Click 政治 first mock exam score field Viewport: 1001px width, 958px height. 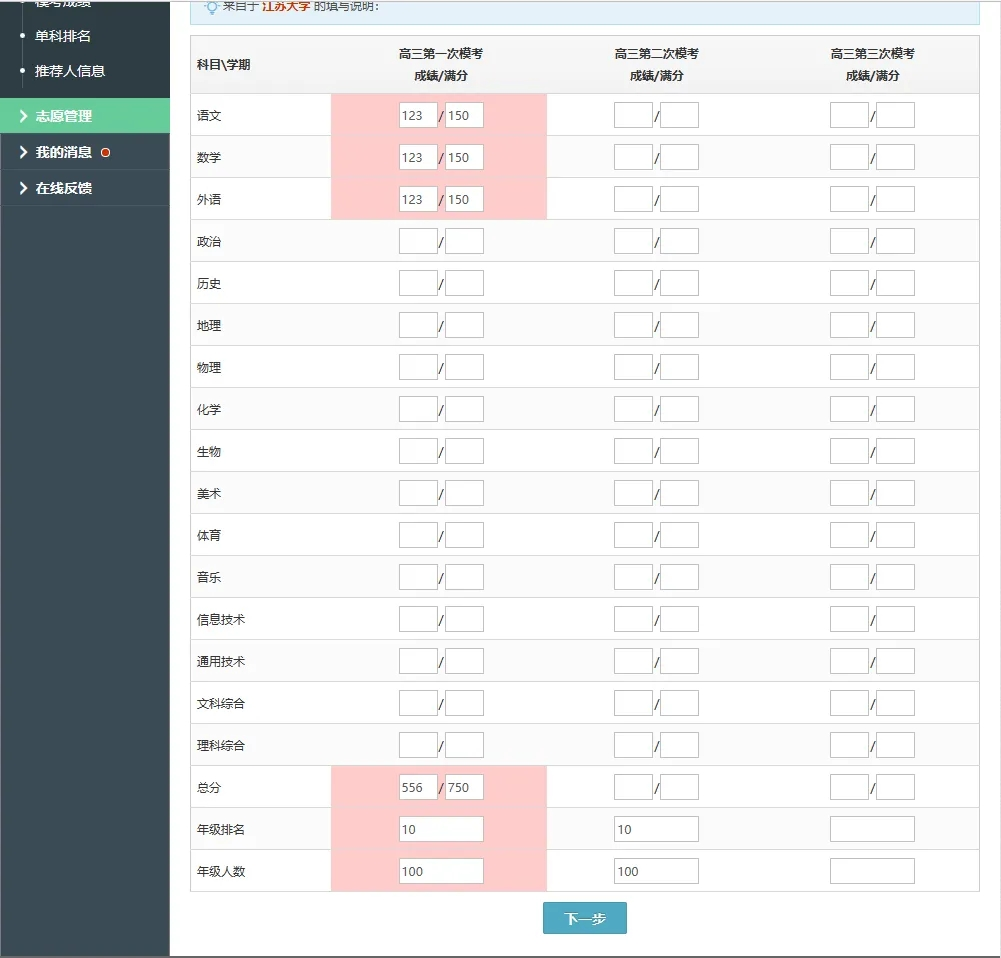[418, 241]
